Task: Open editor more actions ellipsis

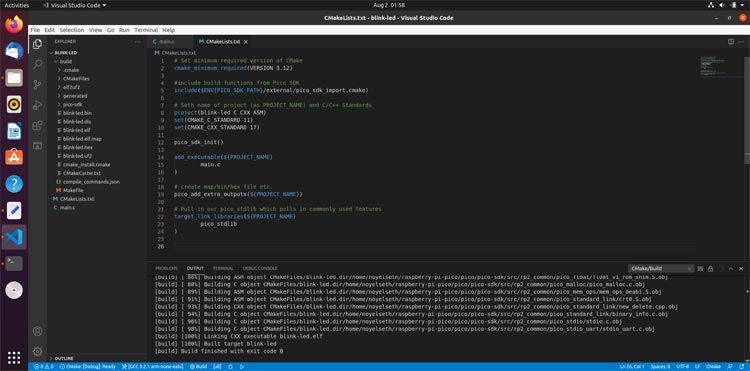Action: 740,42
